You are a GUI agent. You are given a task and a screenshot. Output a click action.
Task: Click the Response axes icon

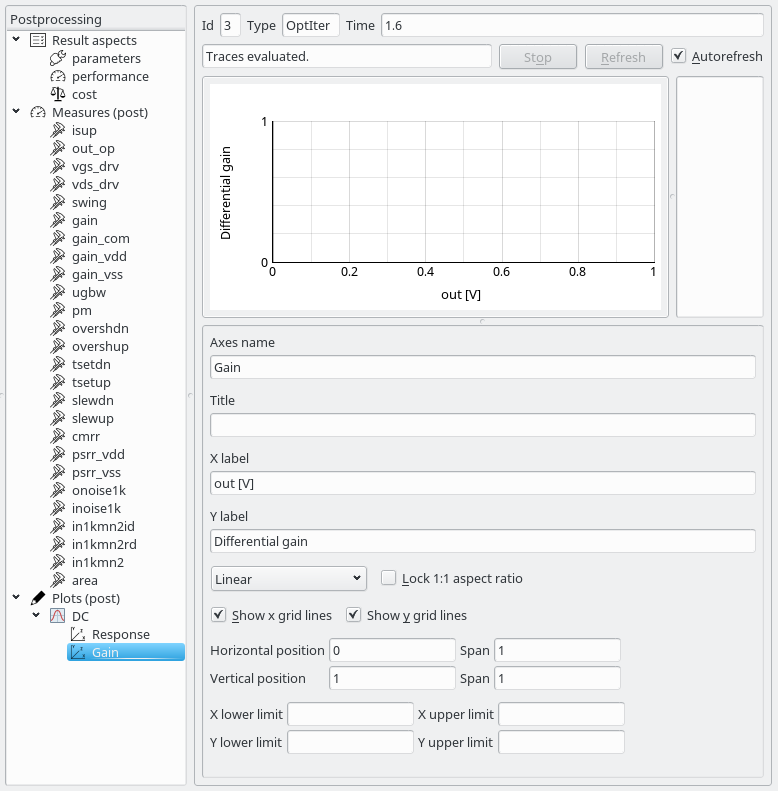pos(78,635)
